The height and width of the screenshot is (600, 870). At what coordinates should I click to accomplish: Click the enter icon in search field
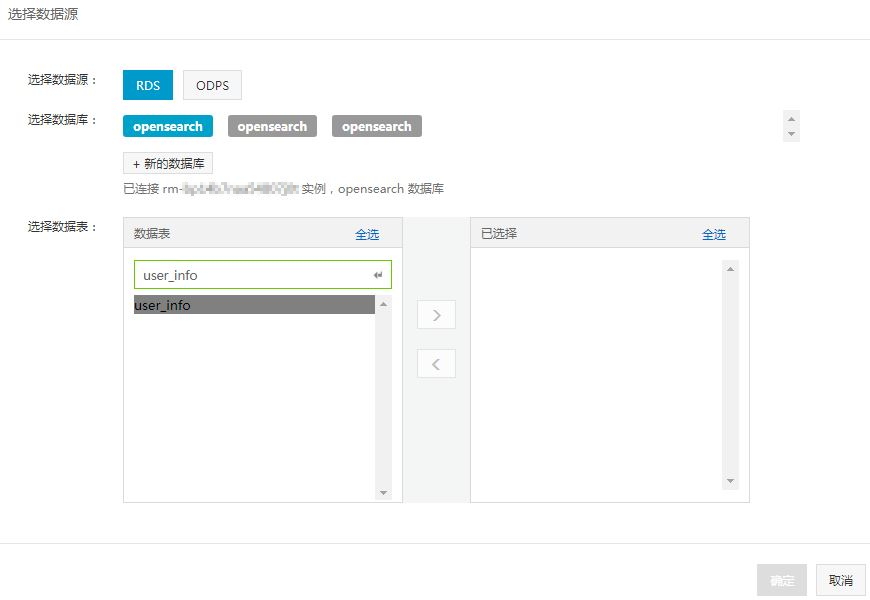click(378, 275)
